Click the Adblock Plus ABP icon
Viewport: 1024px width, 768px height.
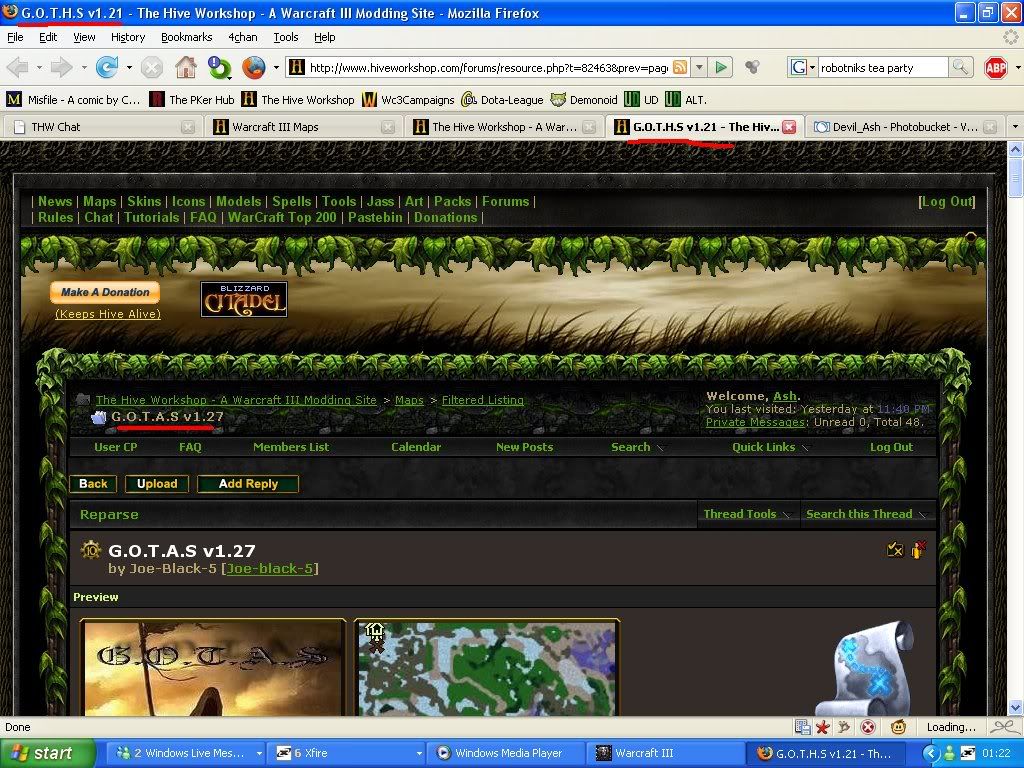point(996,67)
